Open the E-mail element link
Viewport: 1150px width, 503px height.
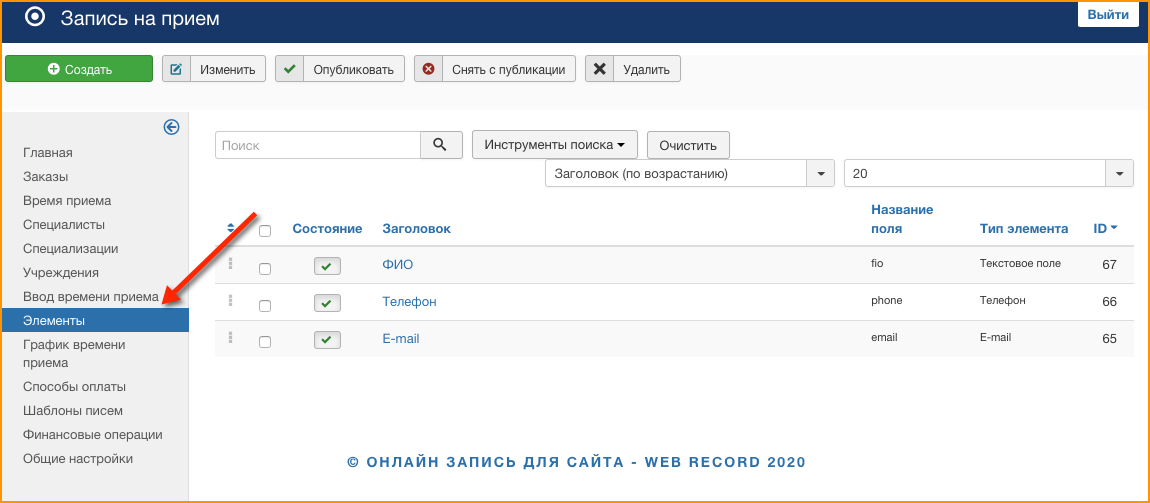coord(400,338)
